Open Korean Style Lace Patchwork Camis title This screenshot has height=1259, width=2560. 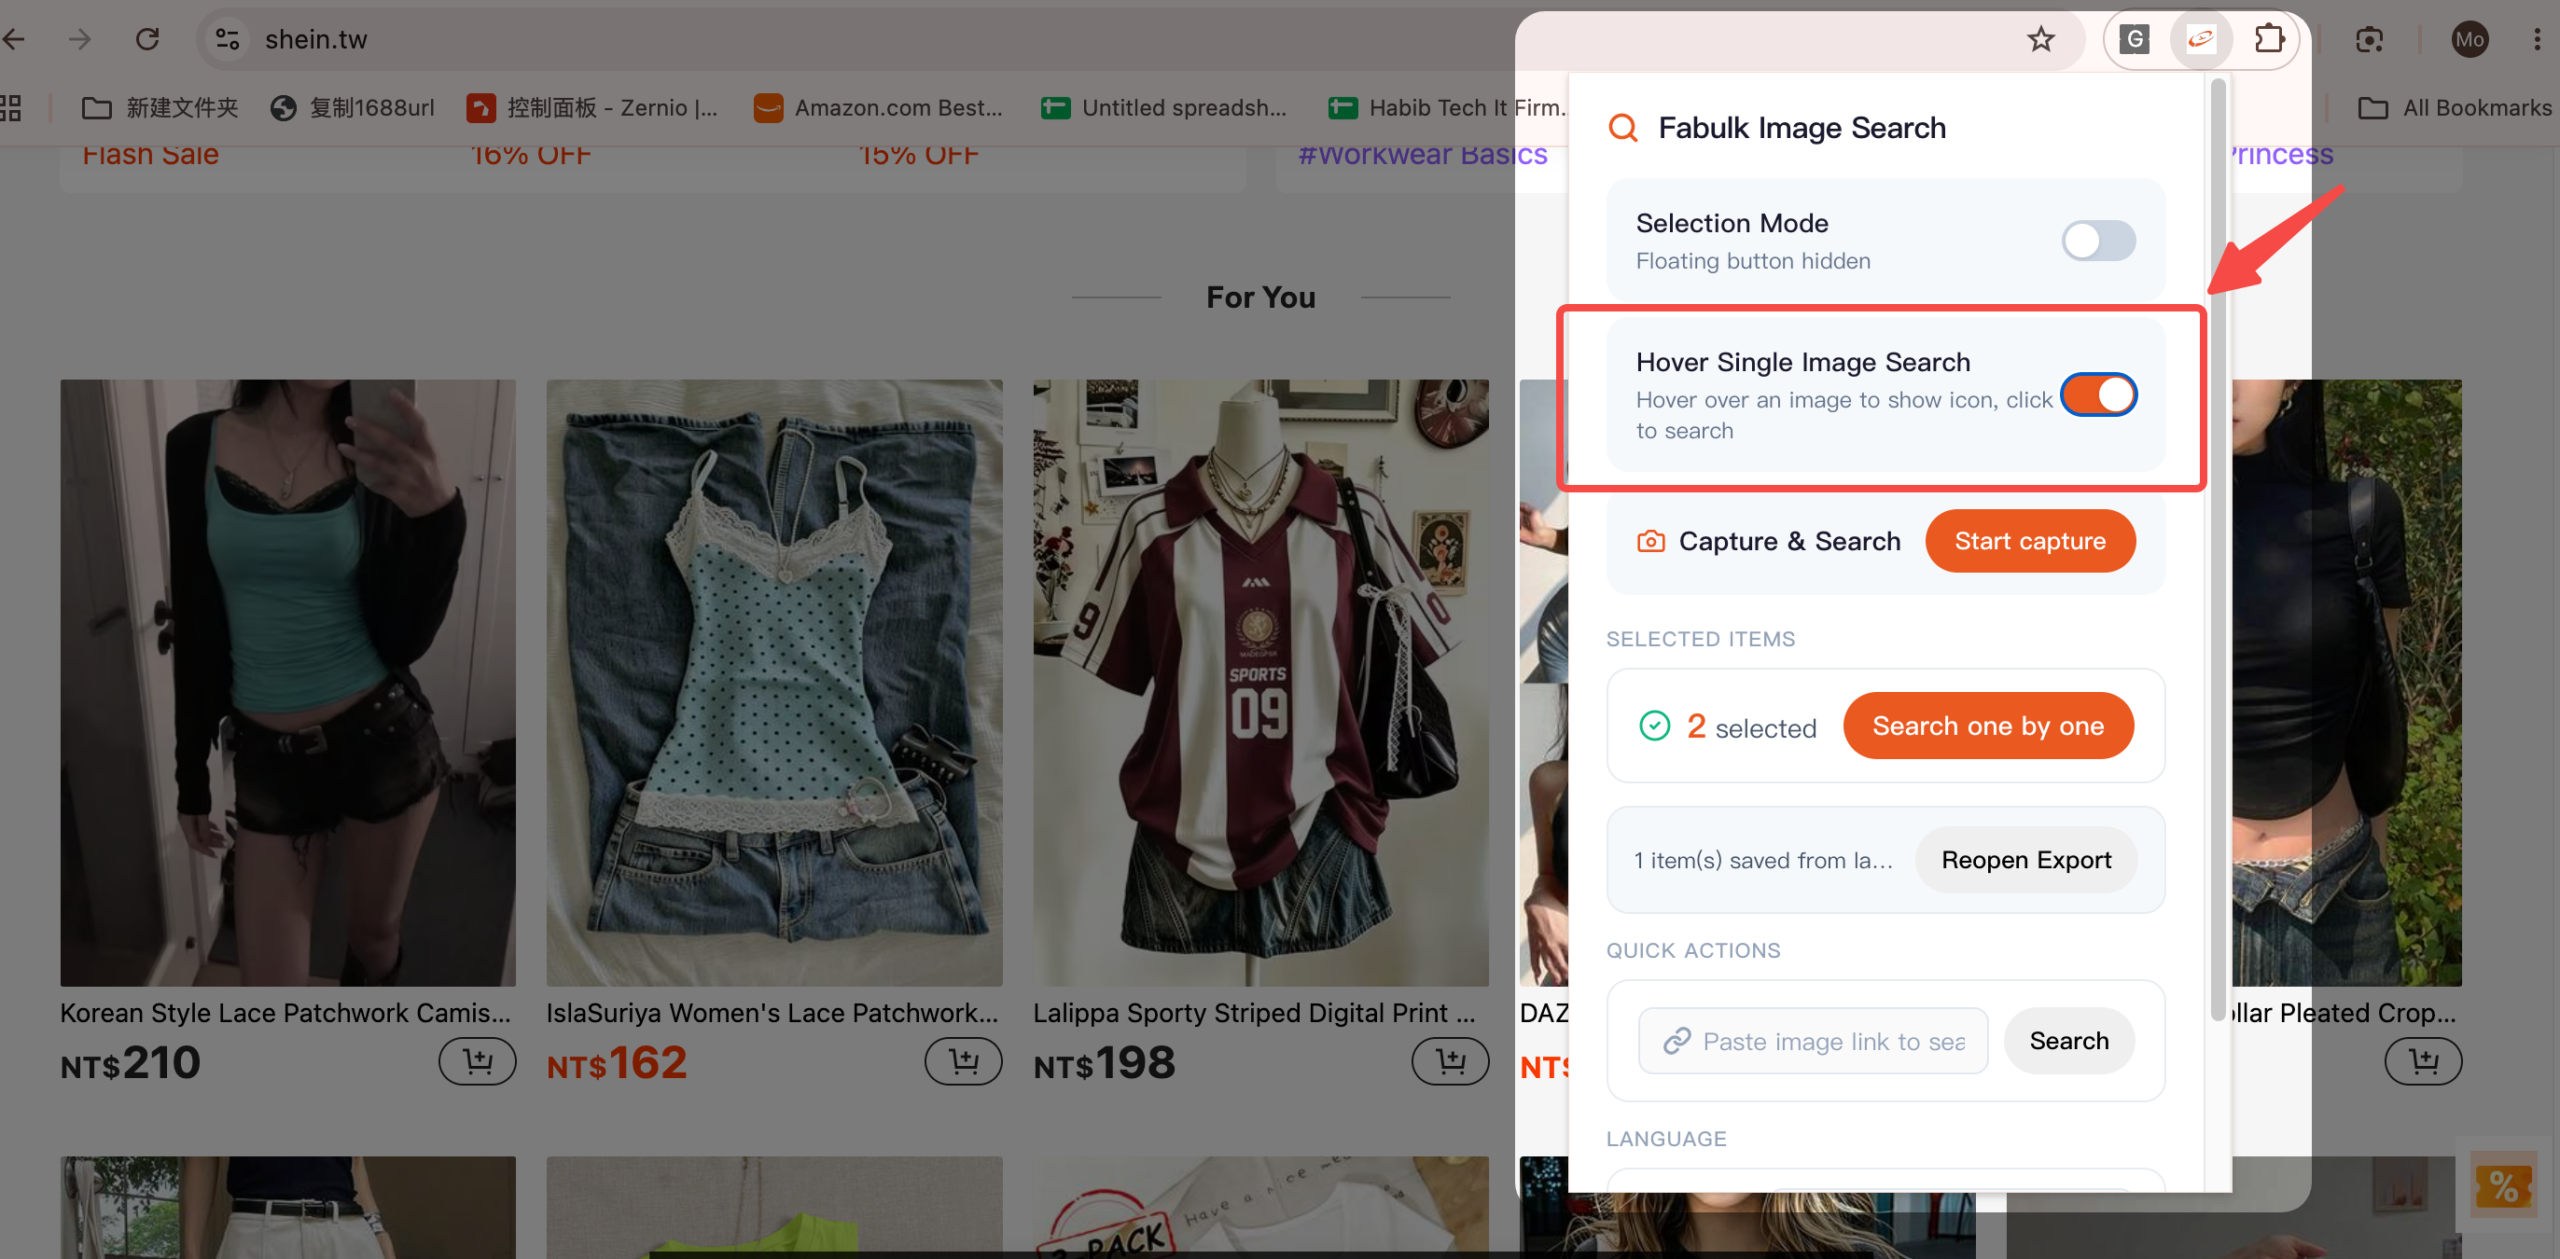pyautogui.click(x=286, y=1013)
